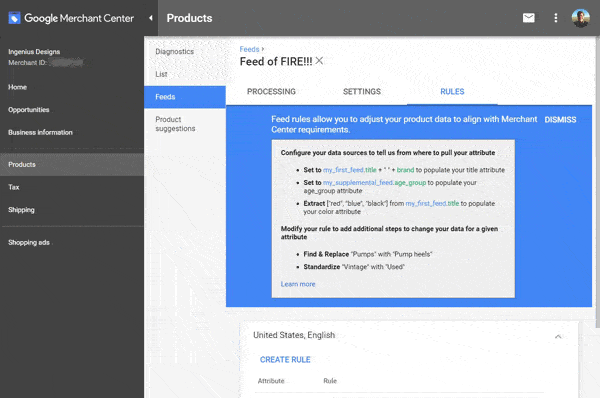Open Diagnostics in the Products submenu

tap(174, 52)
